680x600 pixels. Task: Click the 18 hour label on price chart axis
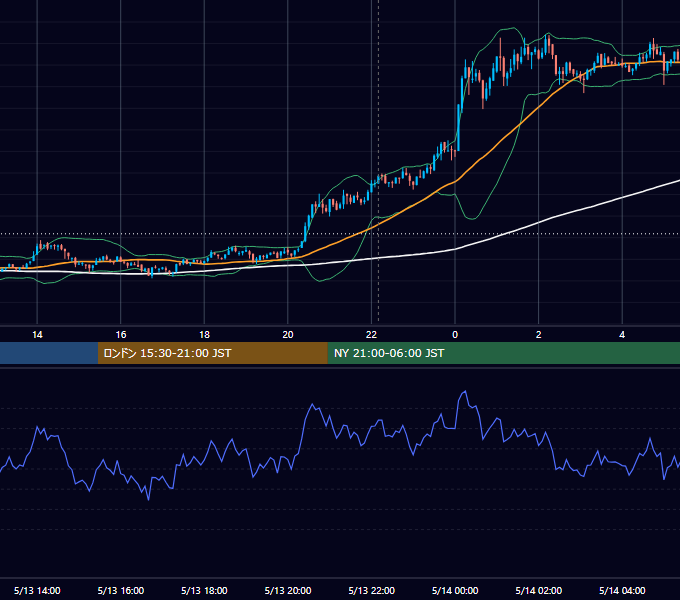[204, 335]
